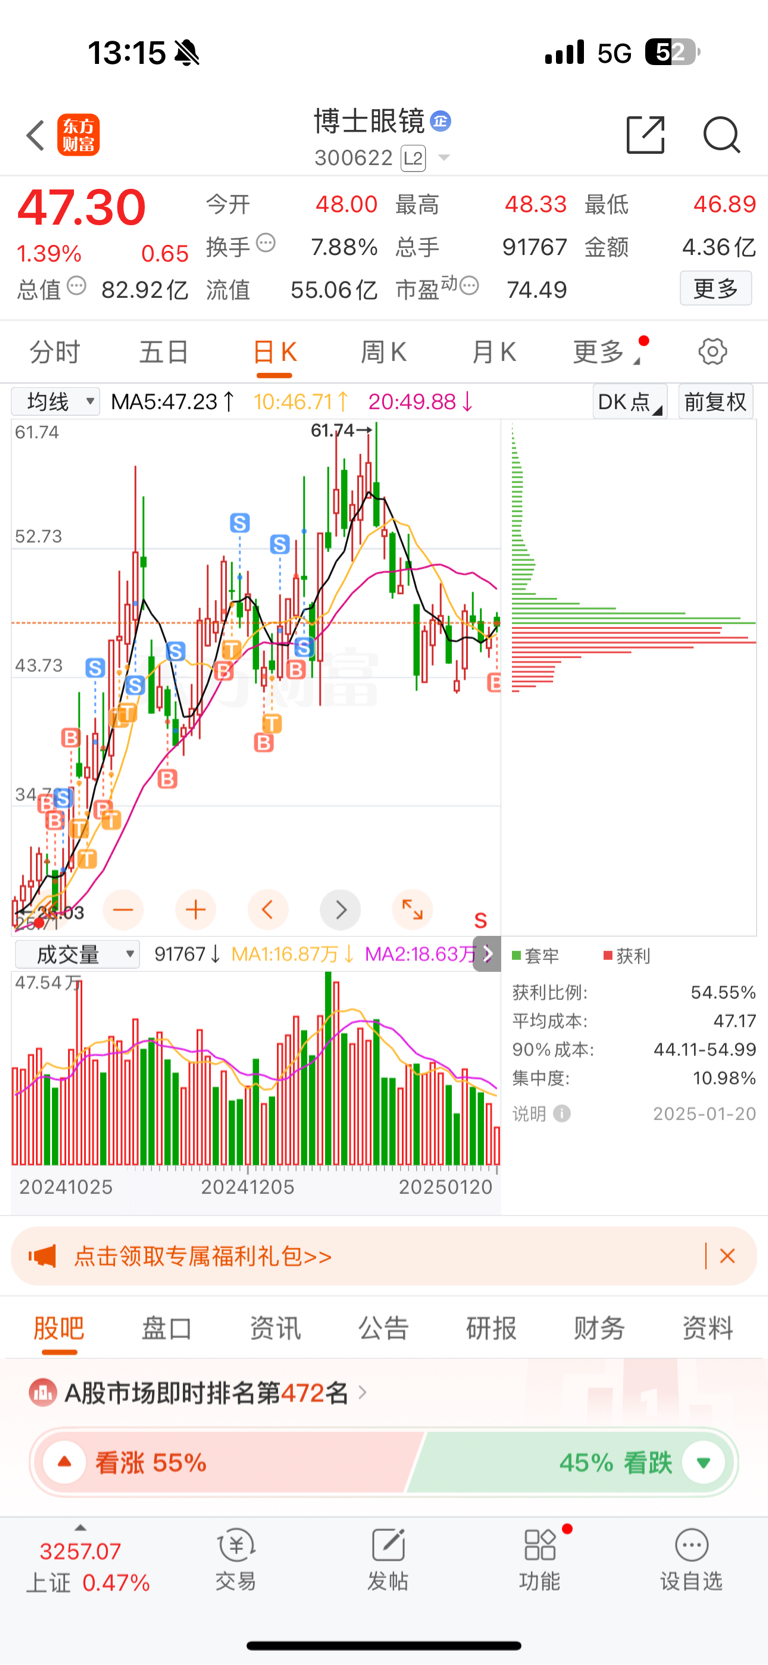Tap the share/export icon
The image size is (768, 1665).
pyautogui.click(x=645, y=135)
